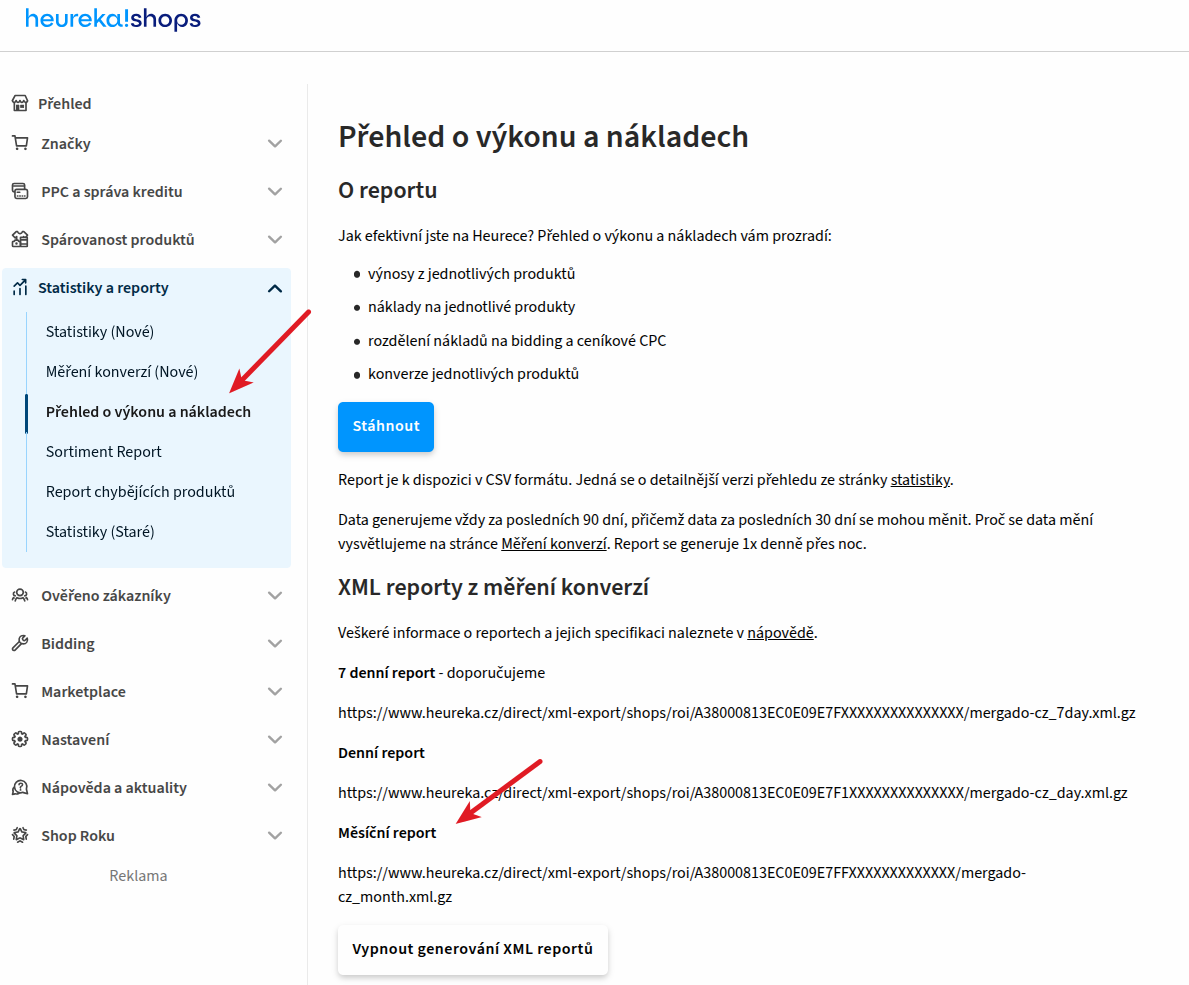Expand the Značky chevron
The height and width of the screenshot is (985, 1189).
click(275, 143)
